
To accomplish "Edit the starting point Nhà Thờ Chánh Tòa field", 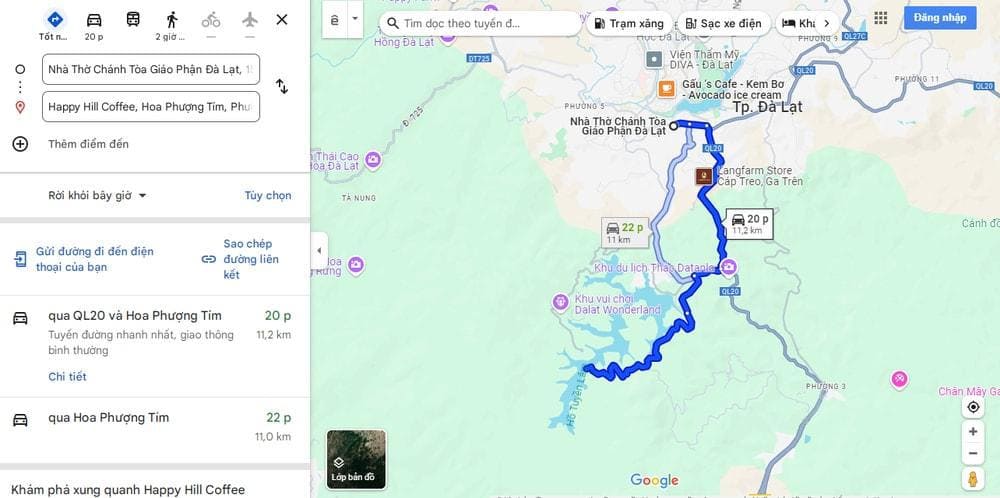I will tap(151, 70).
